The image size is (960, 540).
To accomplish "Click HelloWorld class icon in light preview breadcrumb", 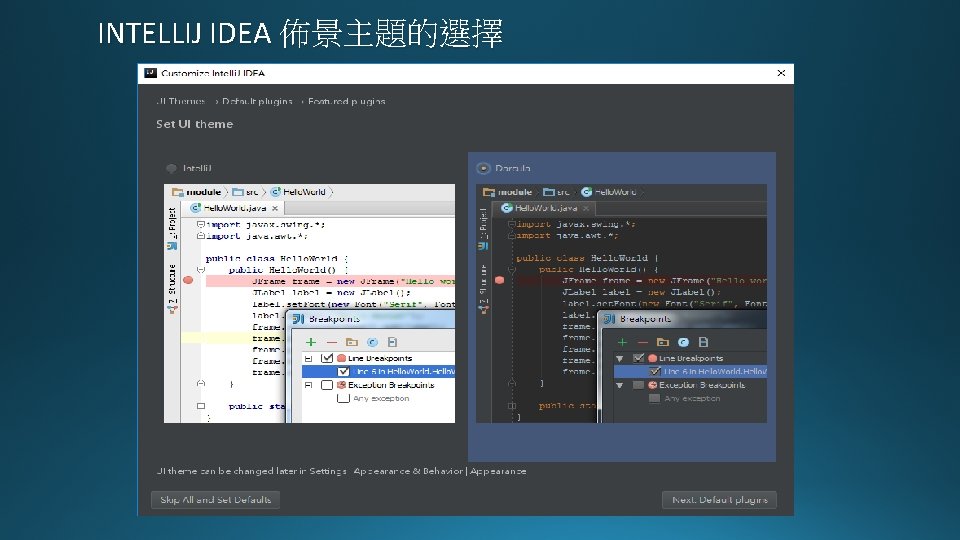I will pyautogui.click(x=276, y=192).
